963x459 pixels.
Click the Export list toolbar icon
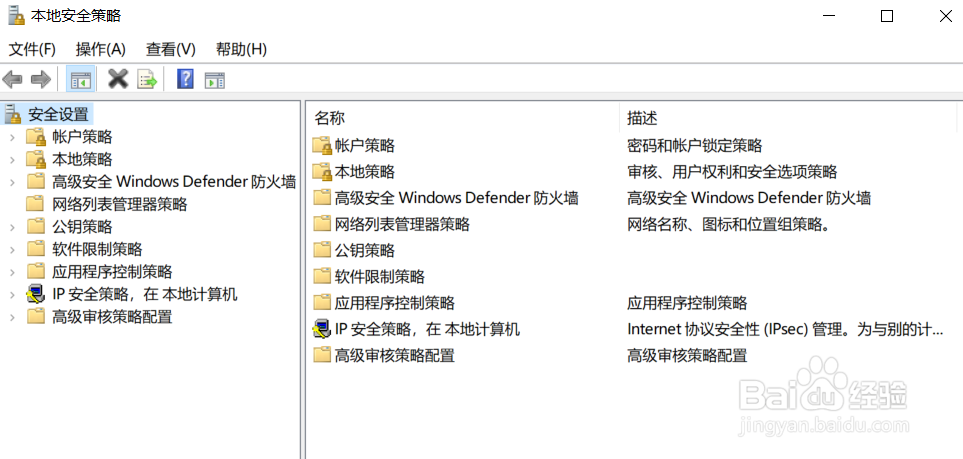click(147, 79)
